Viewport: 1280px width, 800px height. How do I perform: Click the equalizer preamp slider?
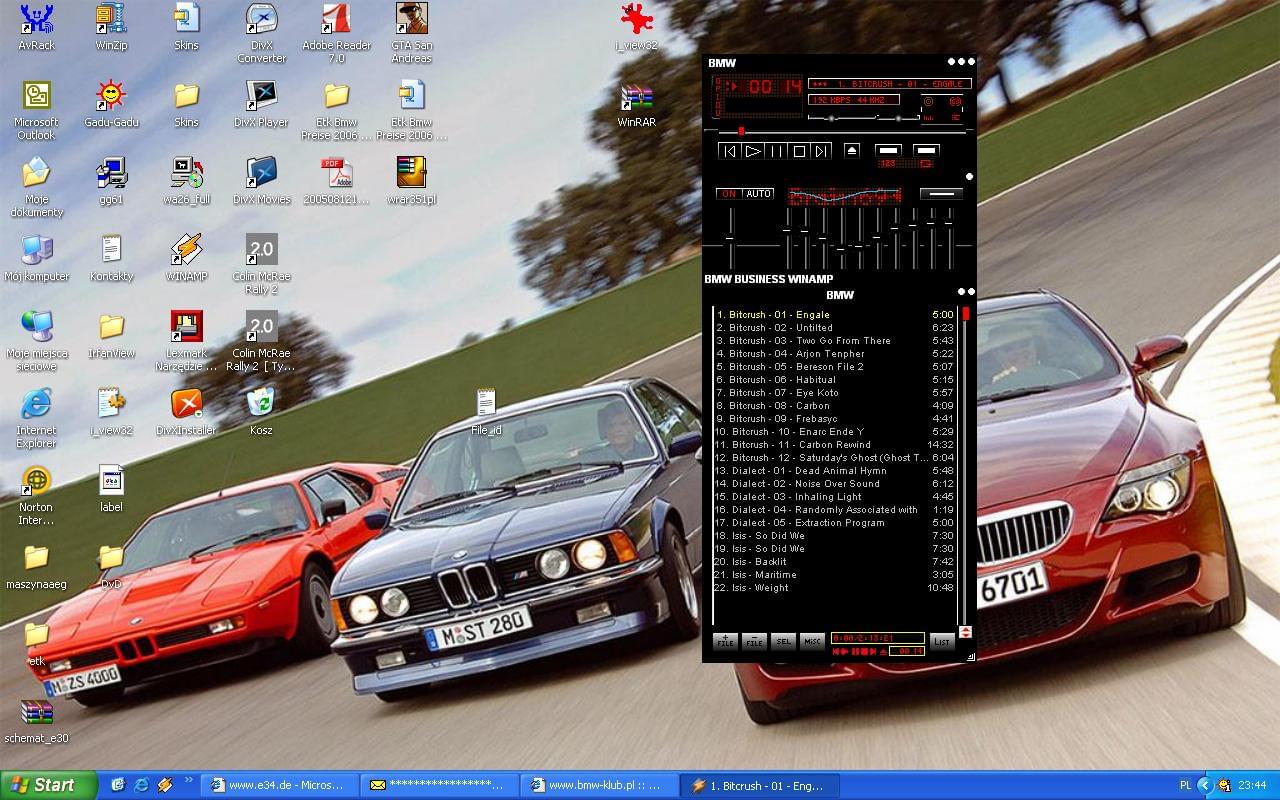730,239
